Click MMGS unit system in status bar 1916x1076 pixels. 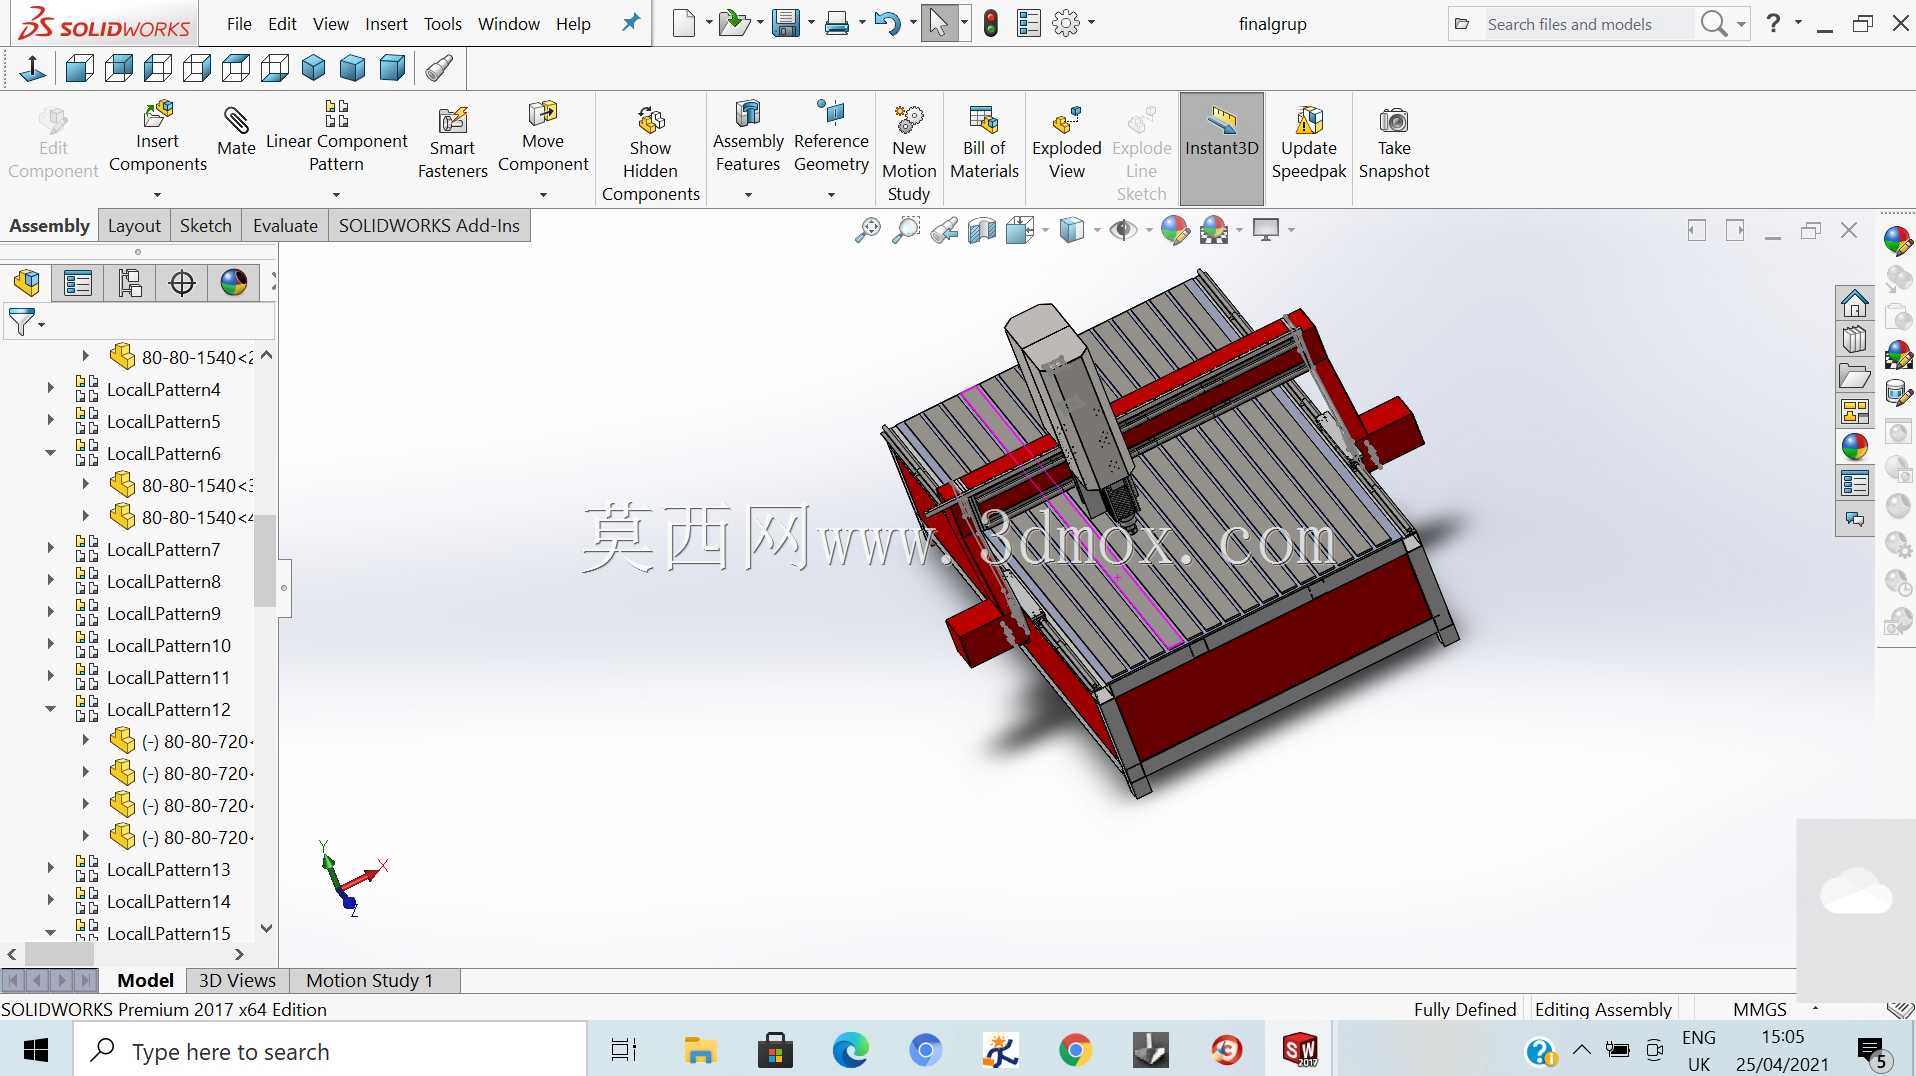click(1759, 1009)
